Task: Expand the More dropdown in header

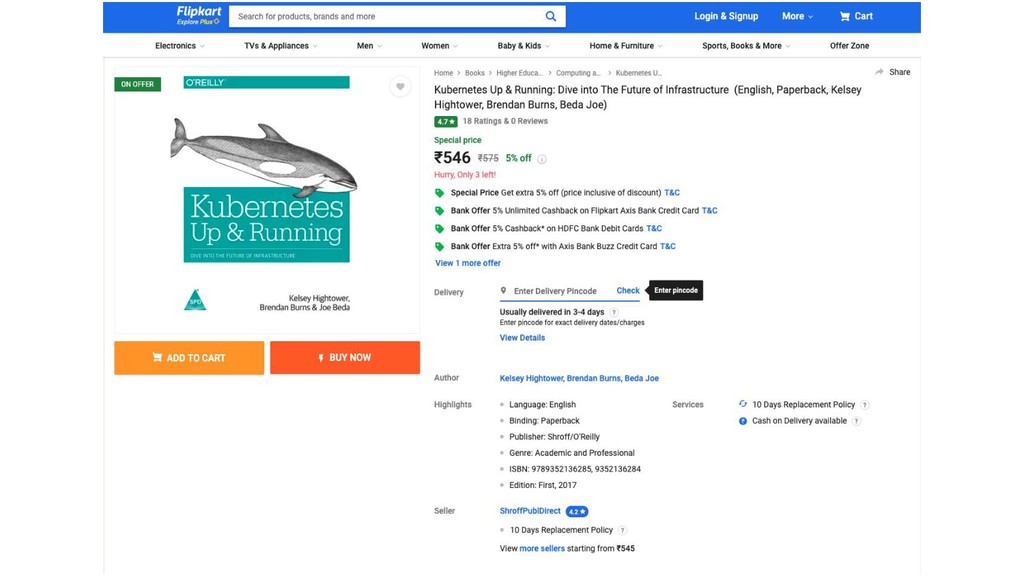Action: click(797, 16)
